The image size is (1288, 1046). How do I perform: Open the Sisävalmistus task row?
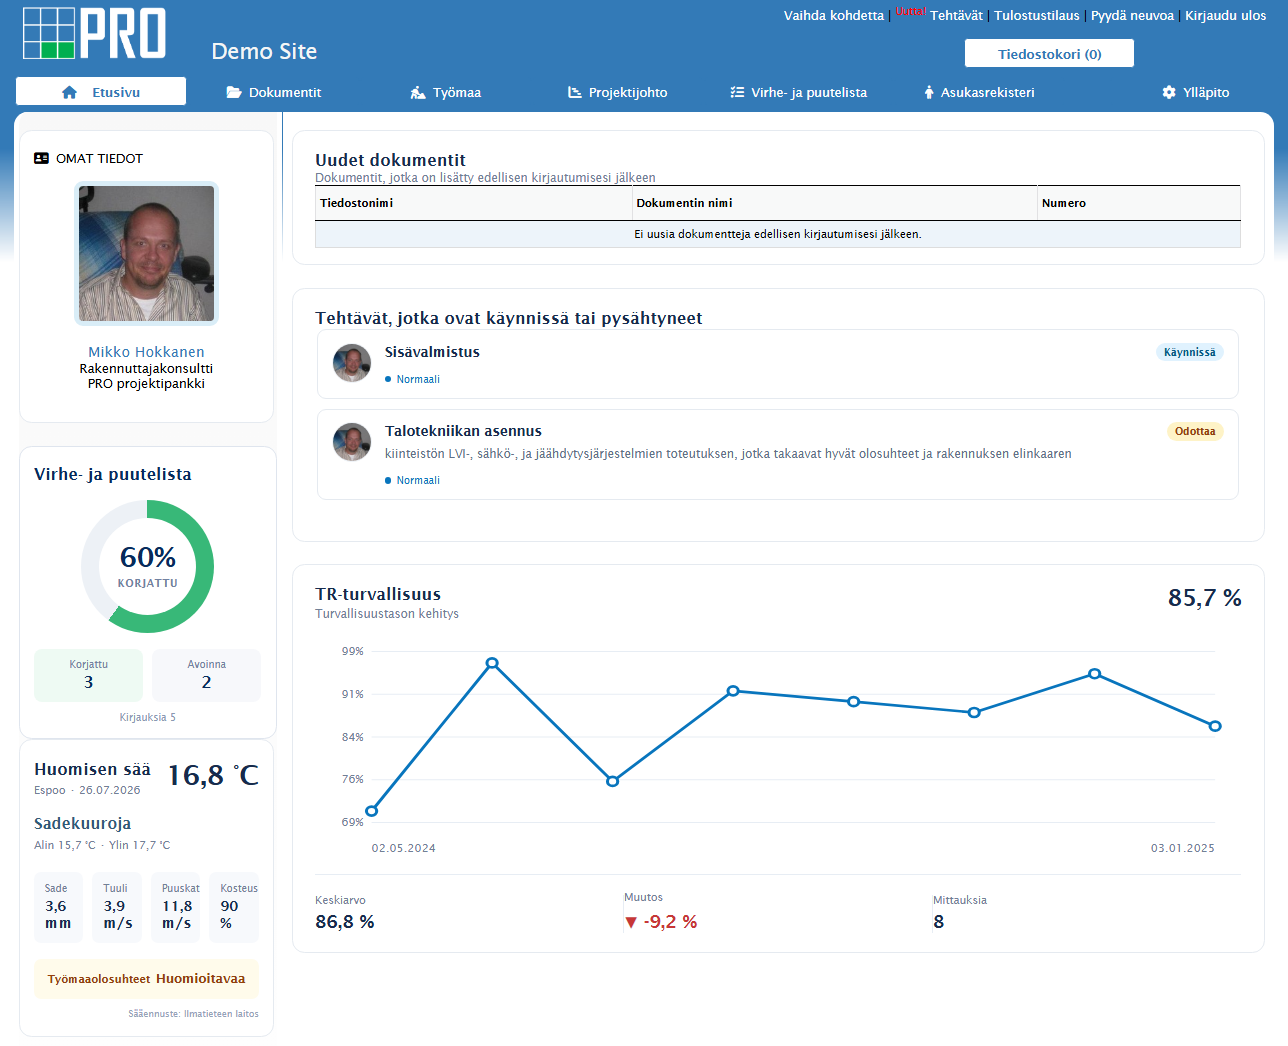coord(778,364)
